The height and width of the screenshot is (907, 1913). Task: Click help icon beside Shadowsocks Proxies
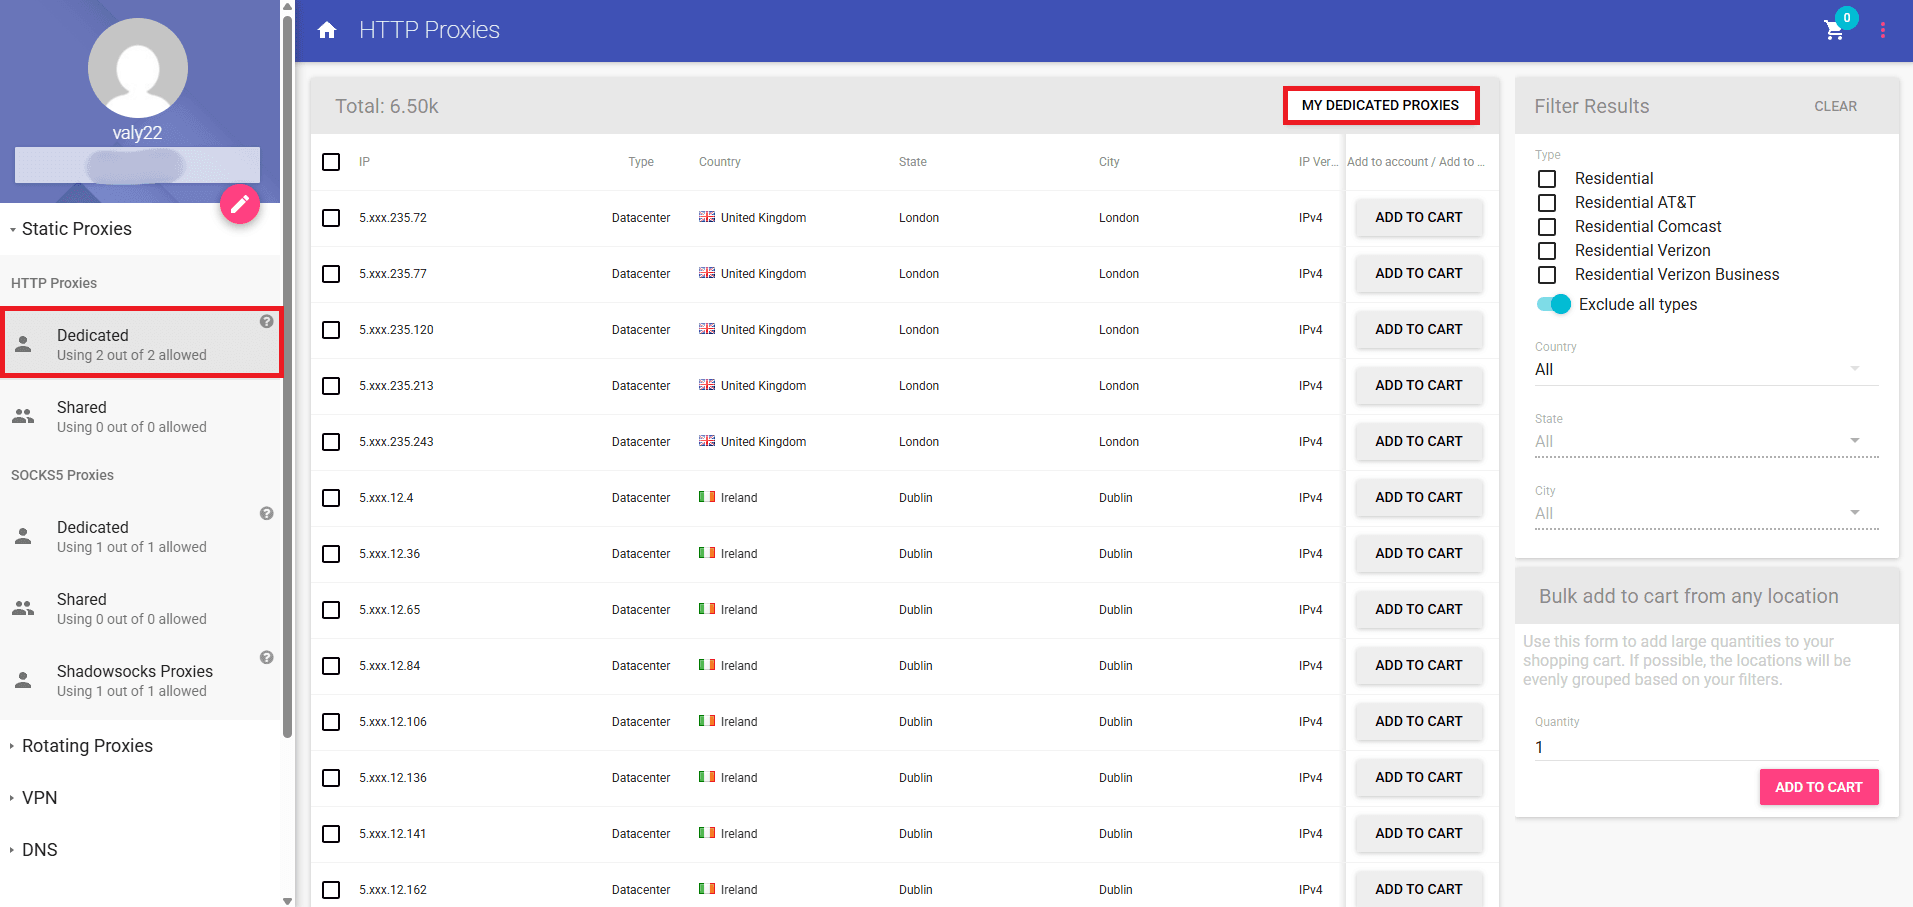[267, 658]
